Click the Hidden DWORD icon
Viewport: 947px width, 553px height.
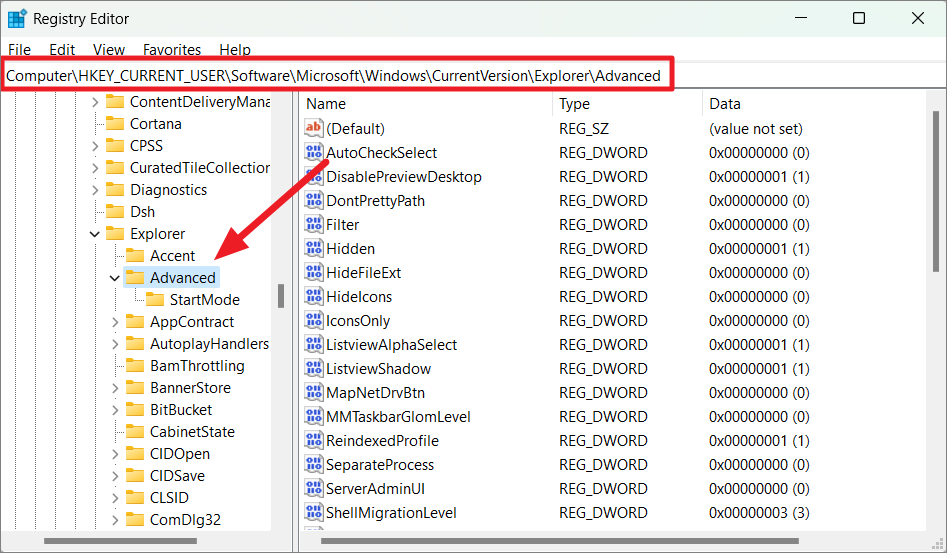point(313,248)
